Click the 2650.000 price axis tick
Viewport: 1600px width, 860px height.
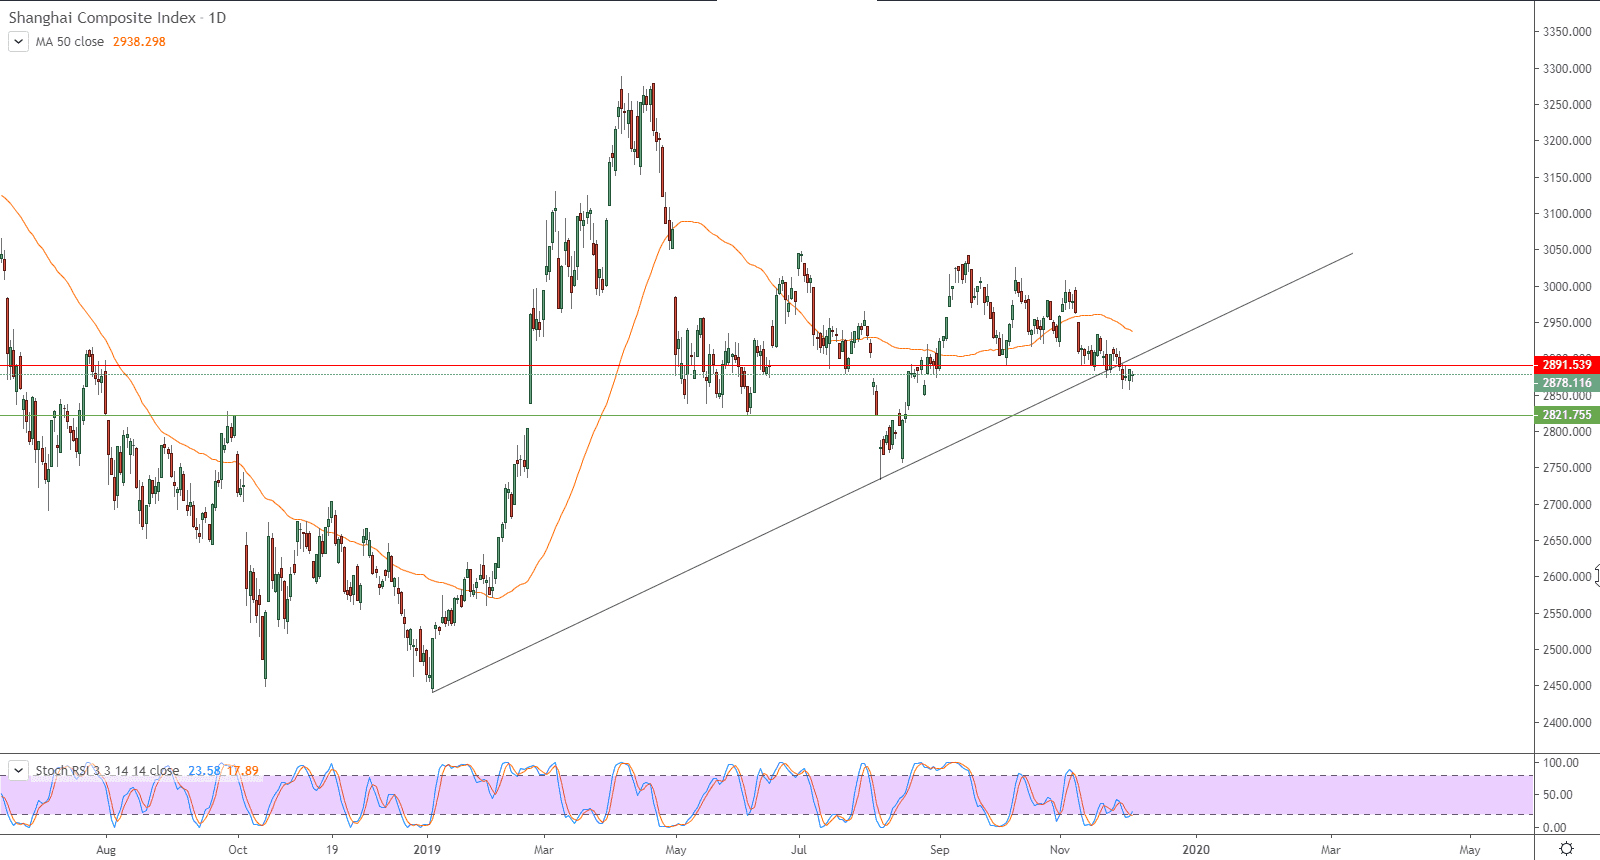tap(1567, 541)
